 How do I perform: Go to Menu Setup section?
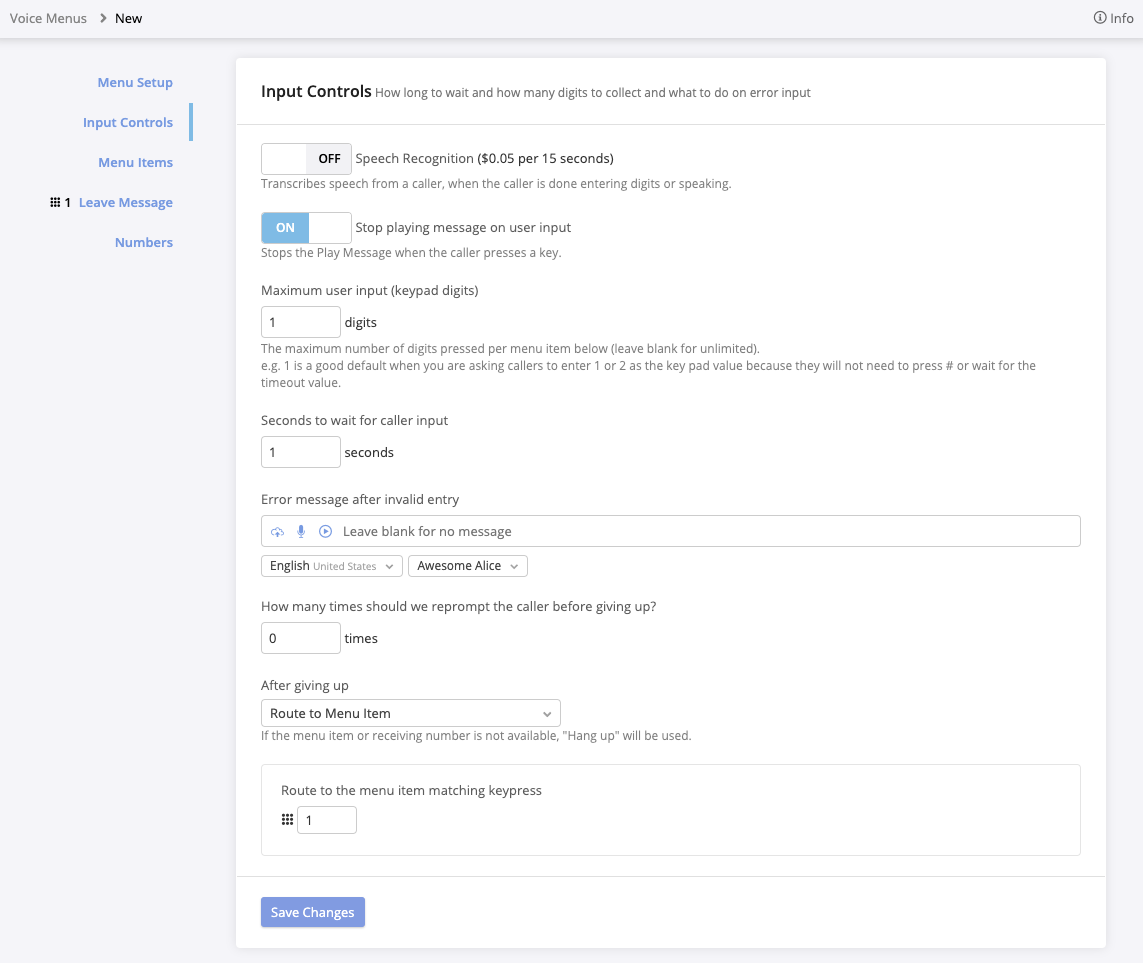tap(135, 83)
